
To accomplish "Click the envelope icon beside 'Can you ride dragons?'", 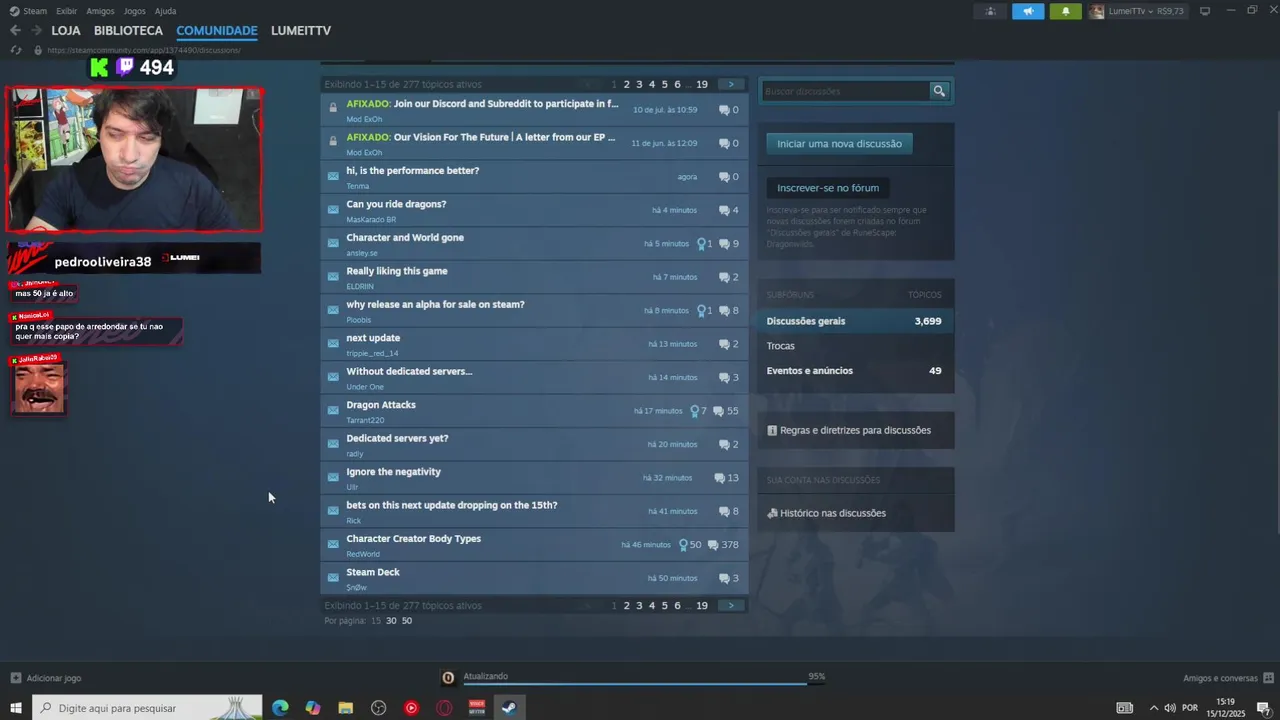I will [333, 209].
